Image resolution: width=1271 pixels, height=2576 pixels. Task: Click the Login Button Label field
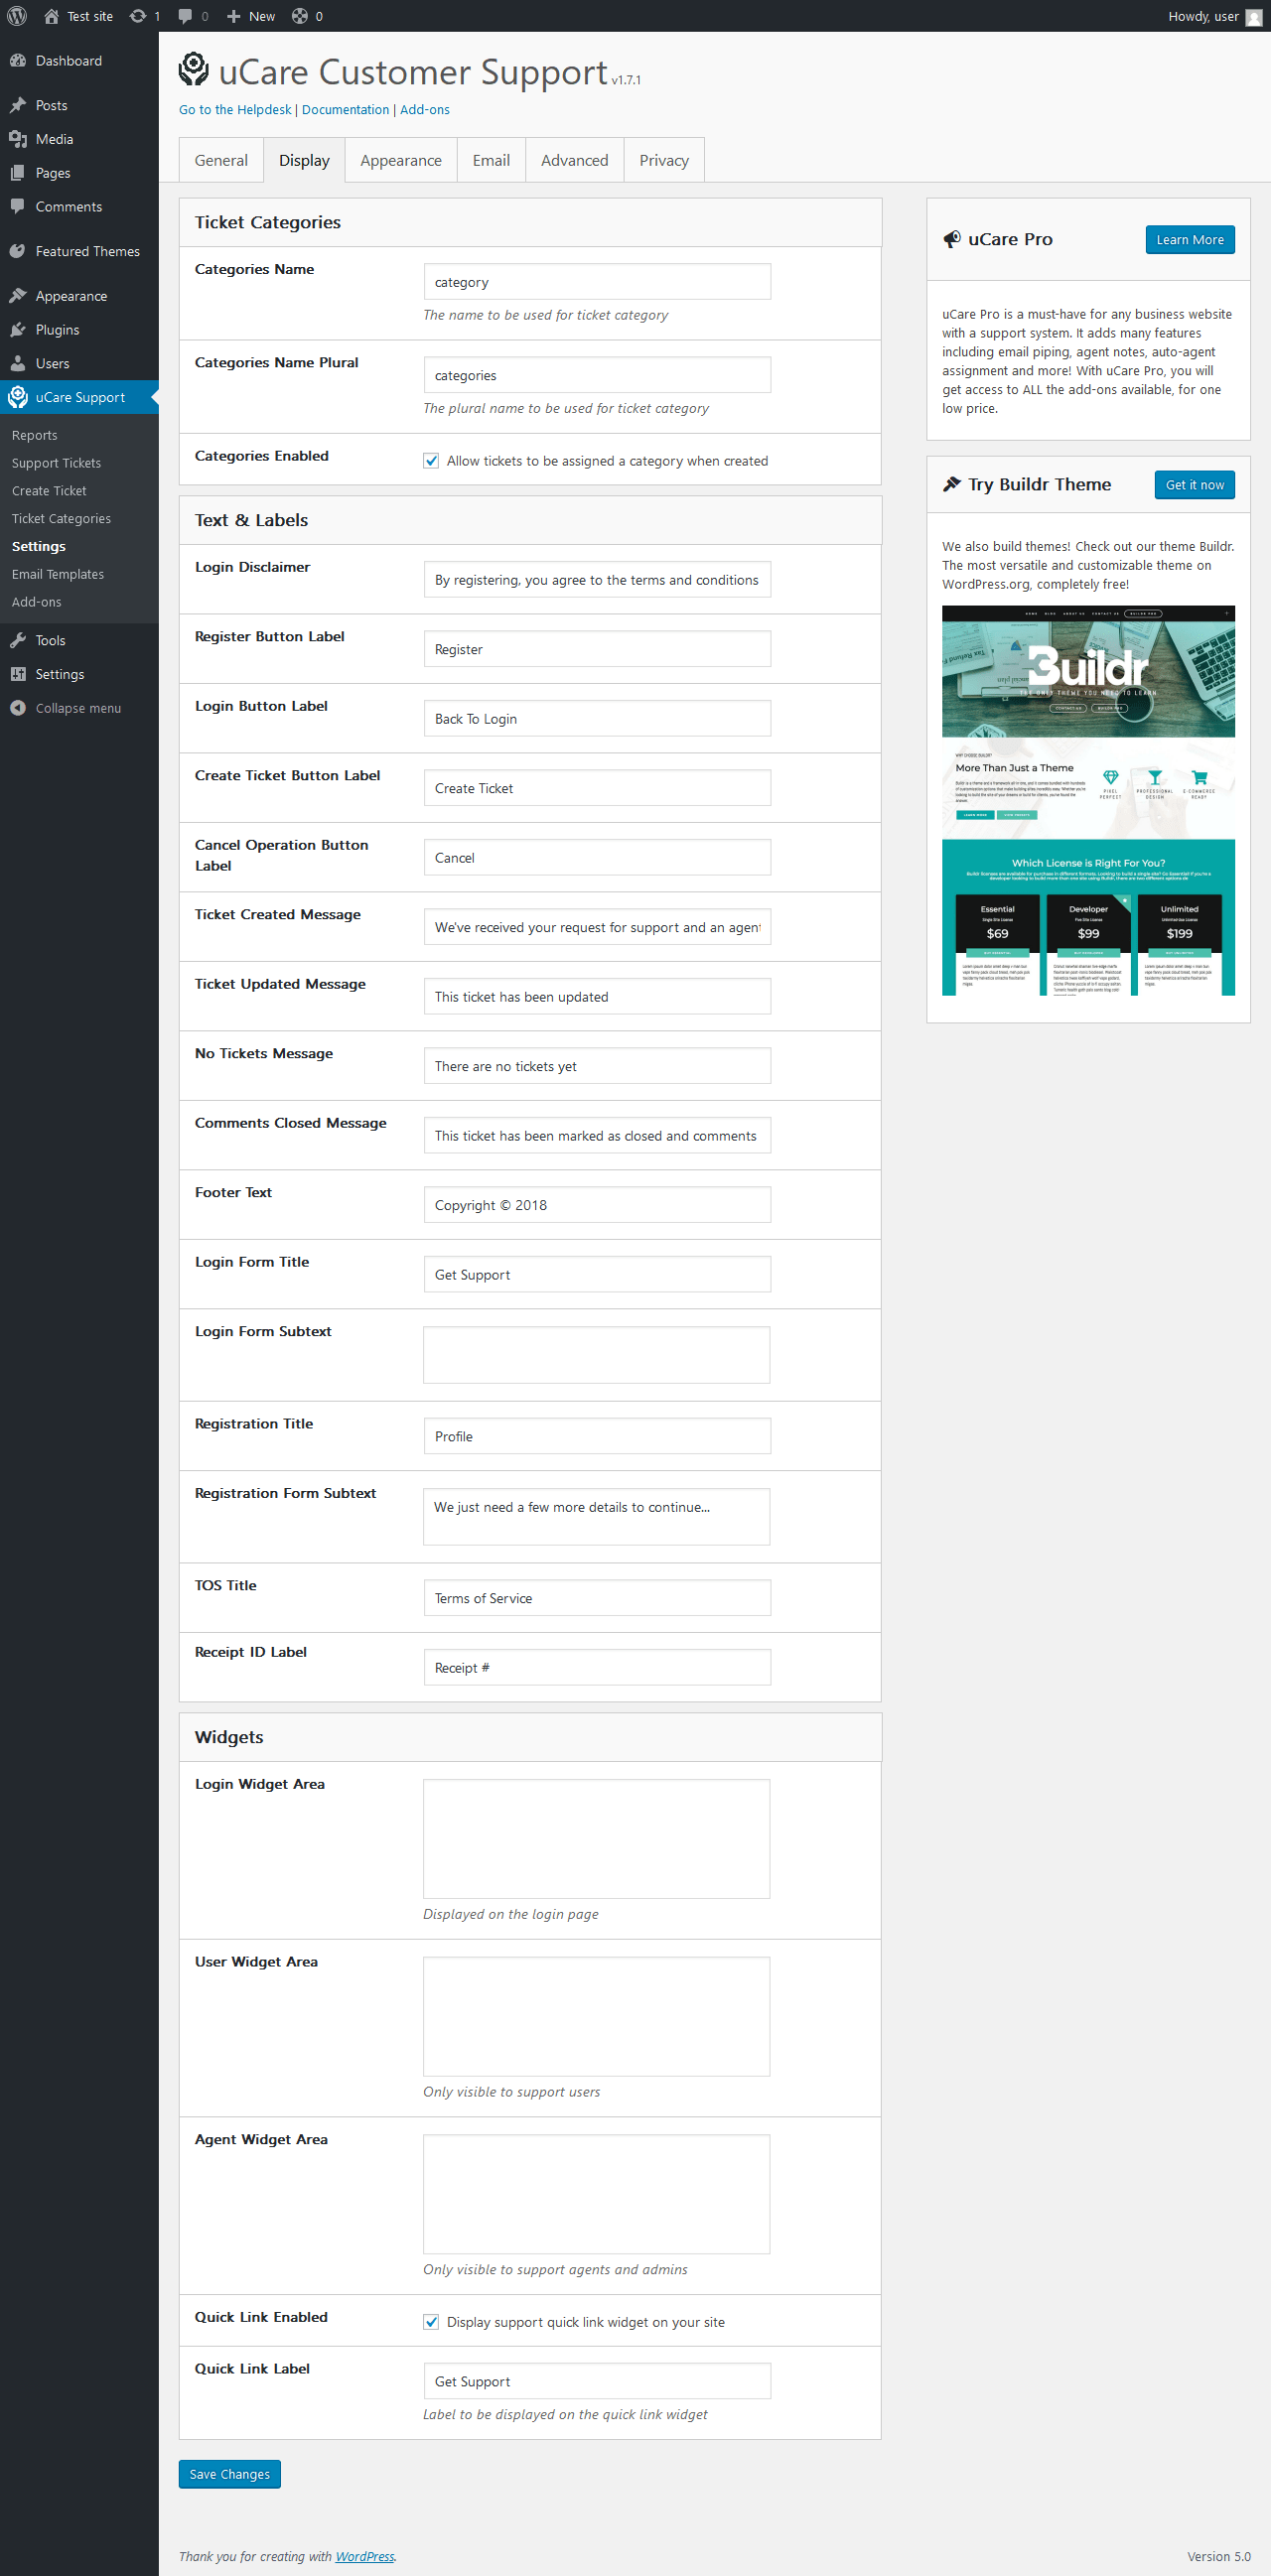(597, 719)
